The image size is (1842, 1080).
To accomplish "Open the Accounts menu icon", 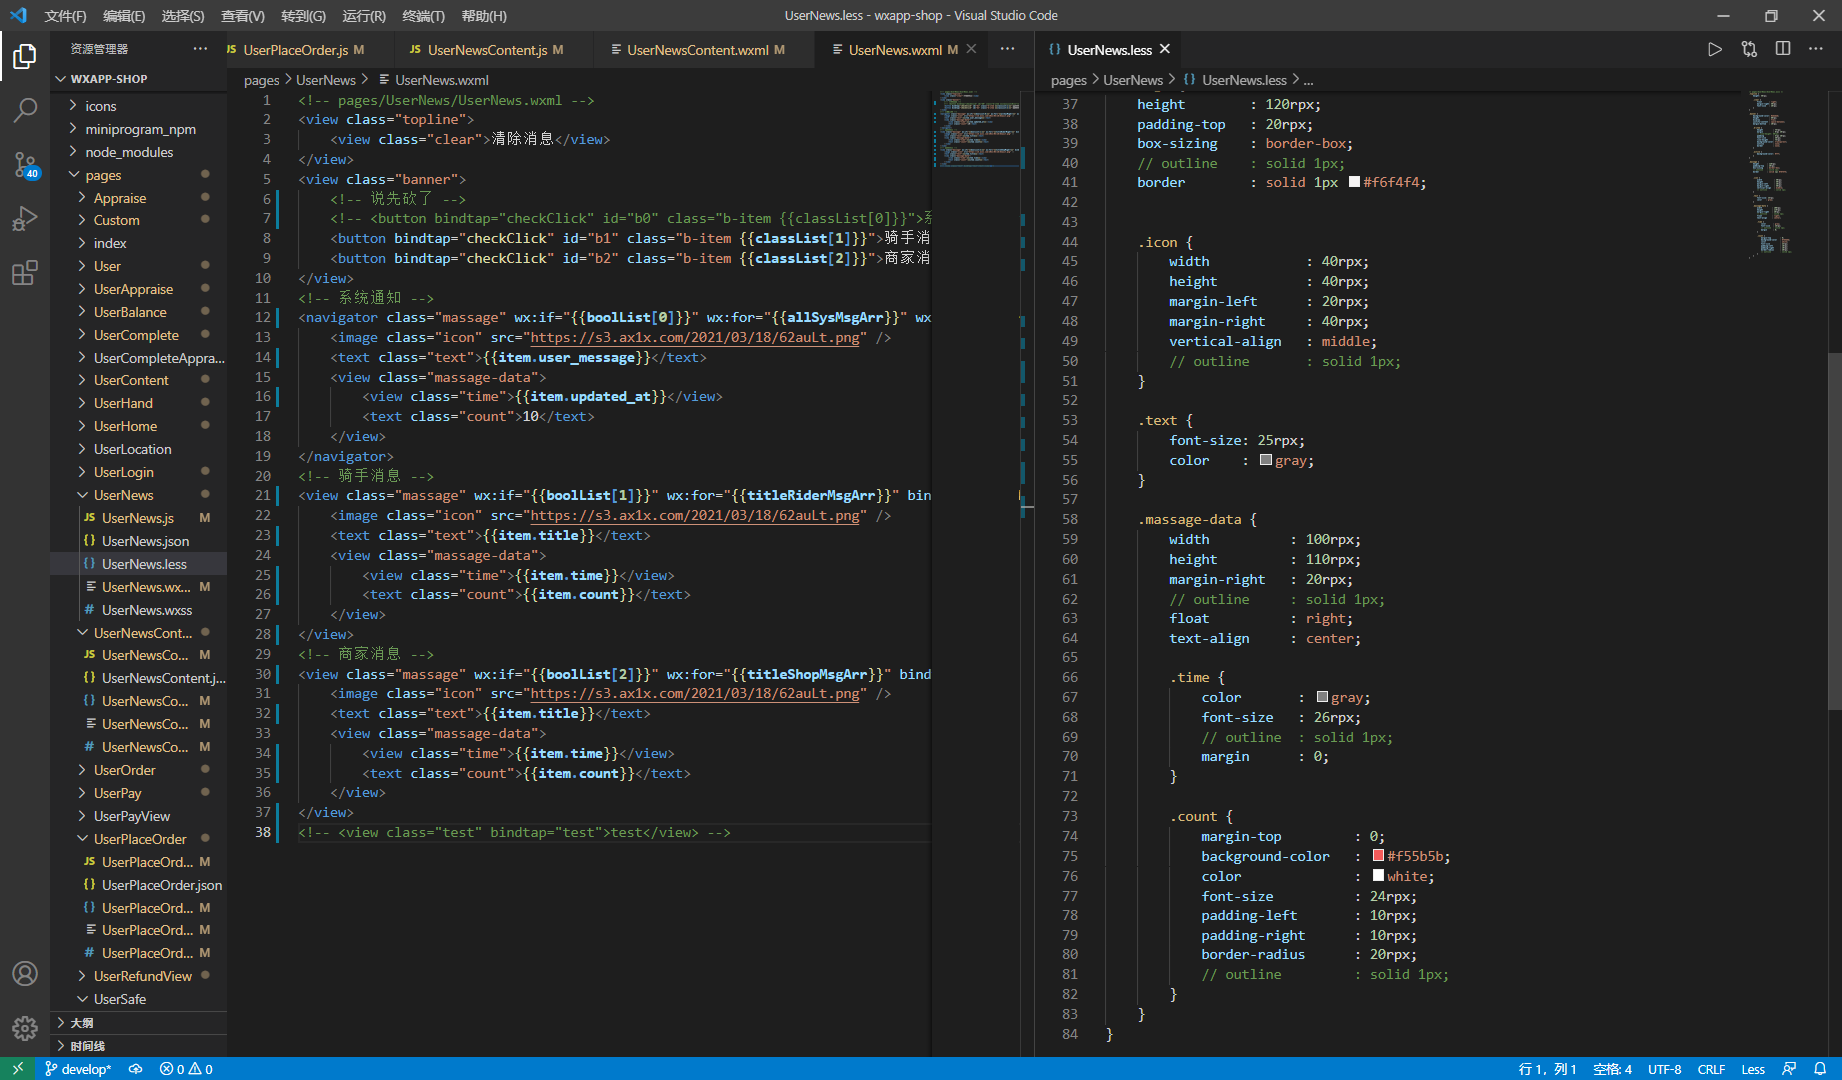I will click(25, 973).
